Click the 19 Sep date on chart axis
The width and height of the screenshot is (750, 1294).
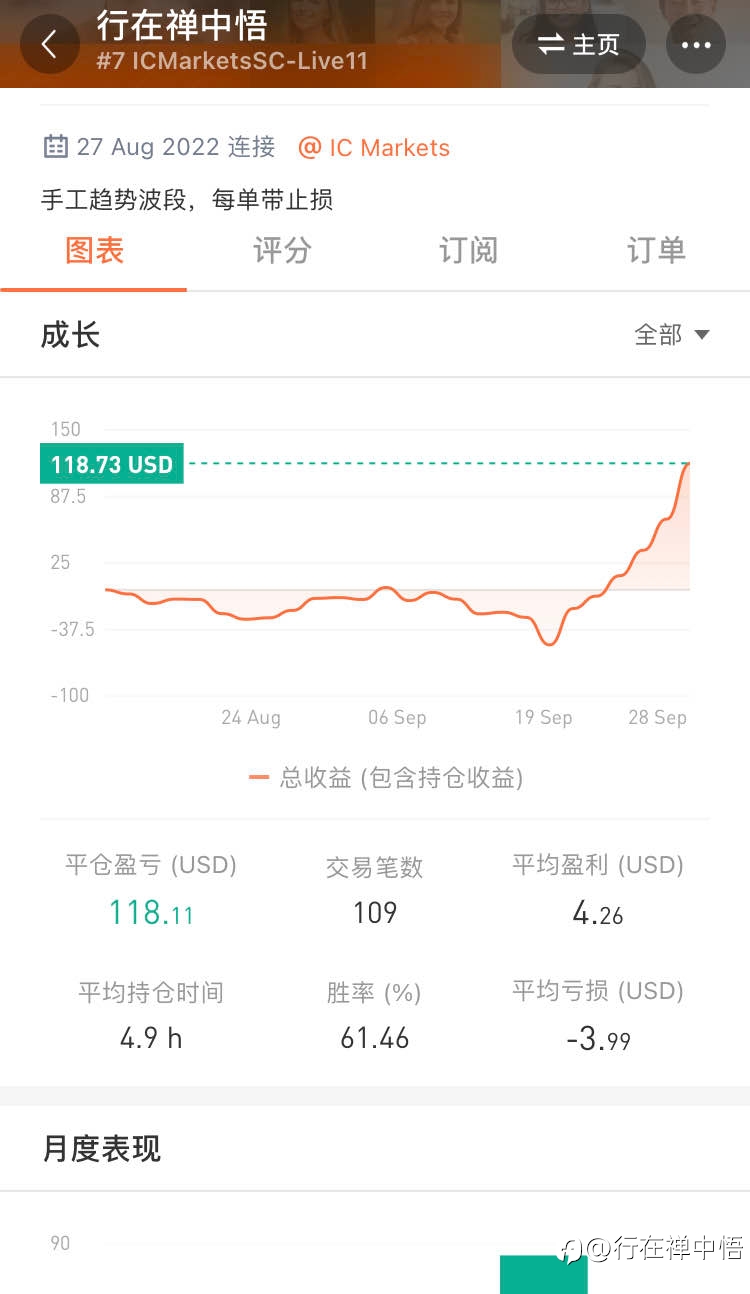click(543, 718)
